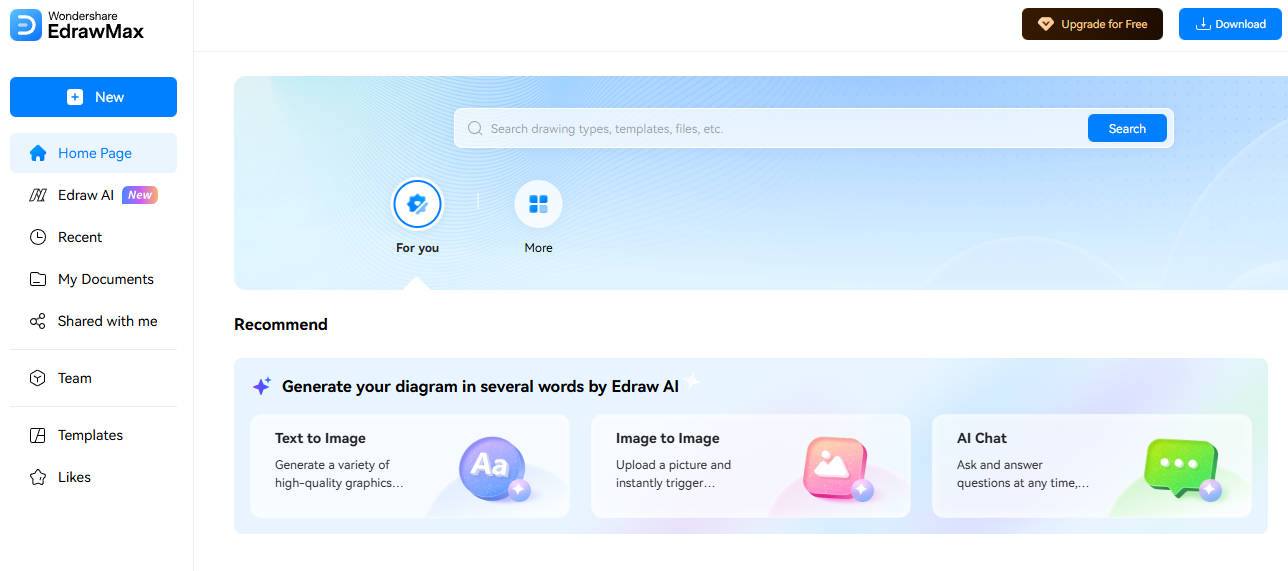This screenshot has width=1288, height=571.
Task: Open Edraw AI section
Action: 93,195
